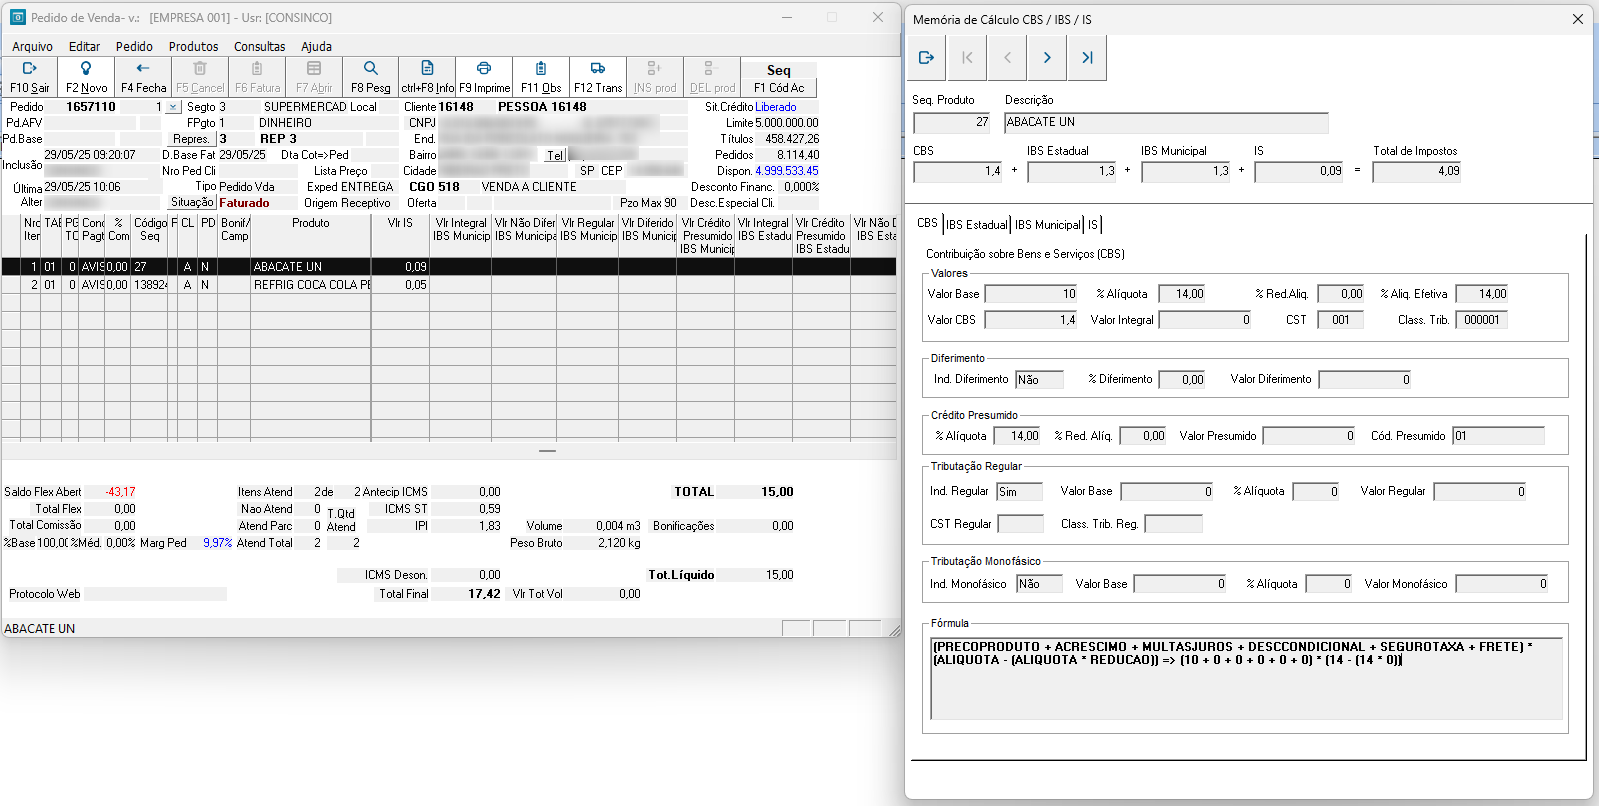Expand the Pedido number dropdown arrow

[172, 107]
